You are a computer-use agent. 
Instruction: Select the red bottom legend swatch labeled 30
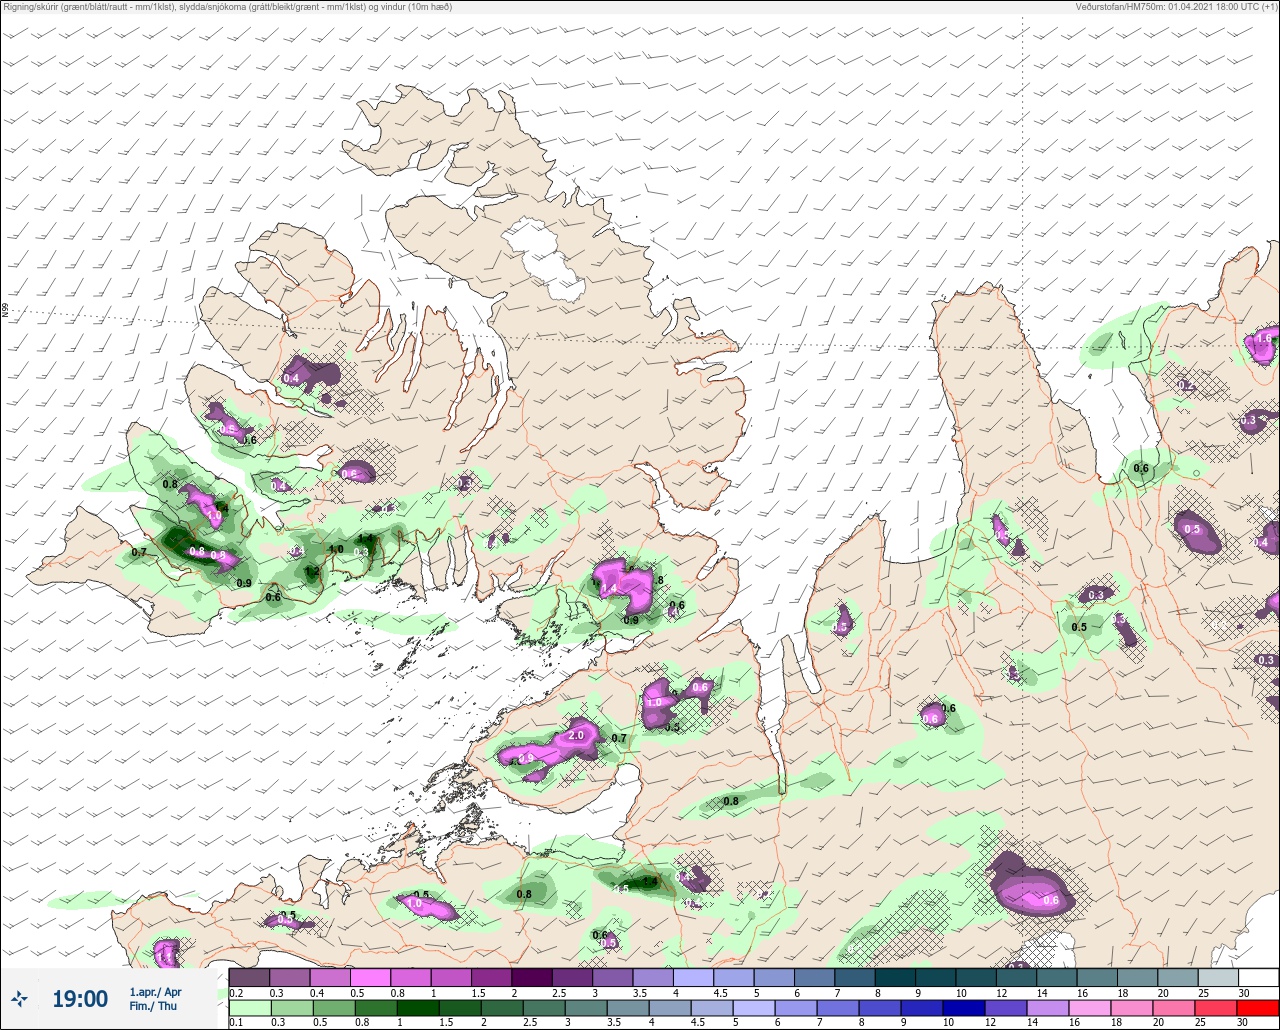1258,1007
